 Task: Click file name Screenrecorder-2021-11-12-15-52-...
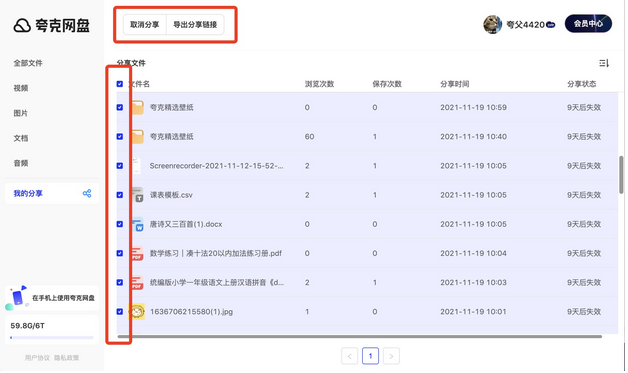[217, 166]
